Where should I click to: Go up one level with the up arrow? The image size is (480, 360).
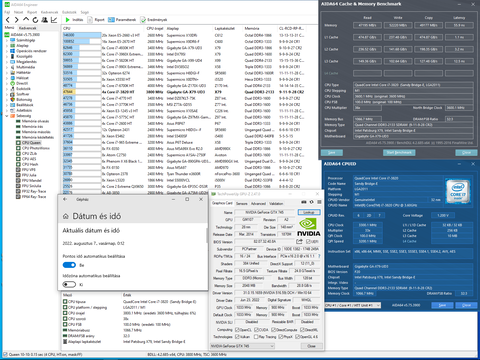coord(26,20)
